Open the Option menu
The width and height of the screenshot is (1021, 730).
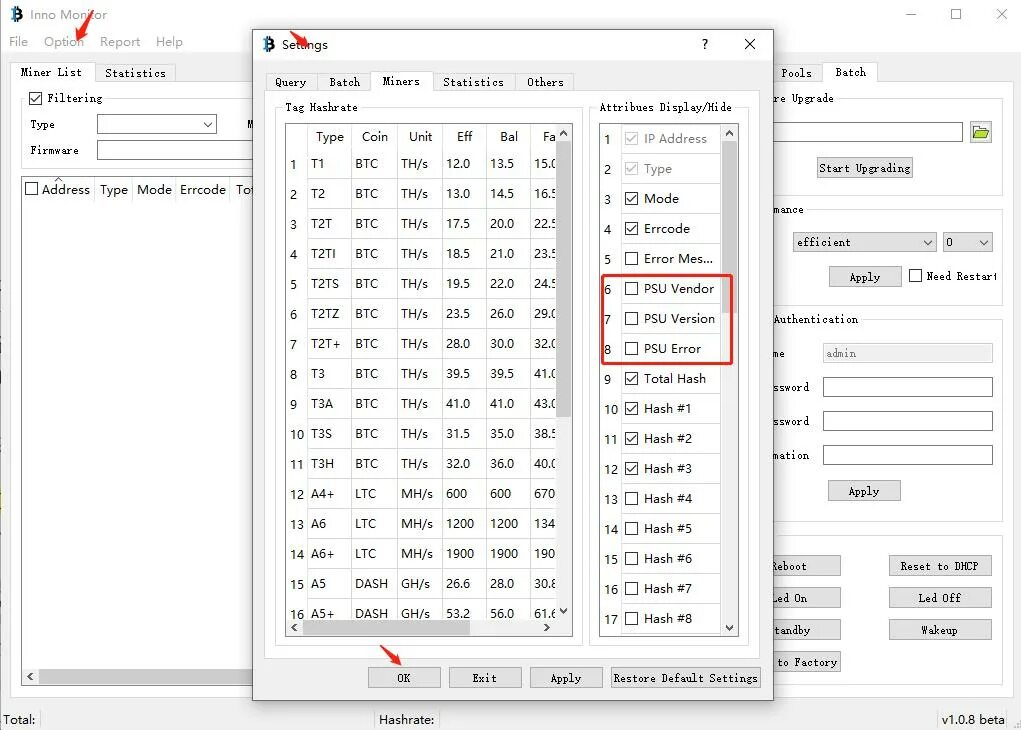click(64, 42)
